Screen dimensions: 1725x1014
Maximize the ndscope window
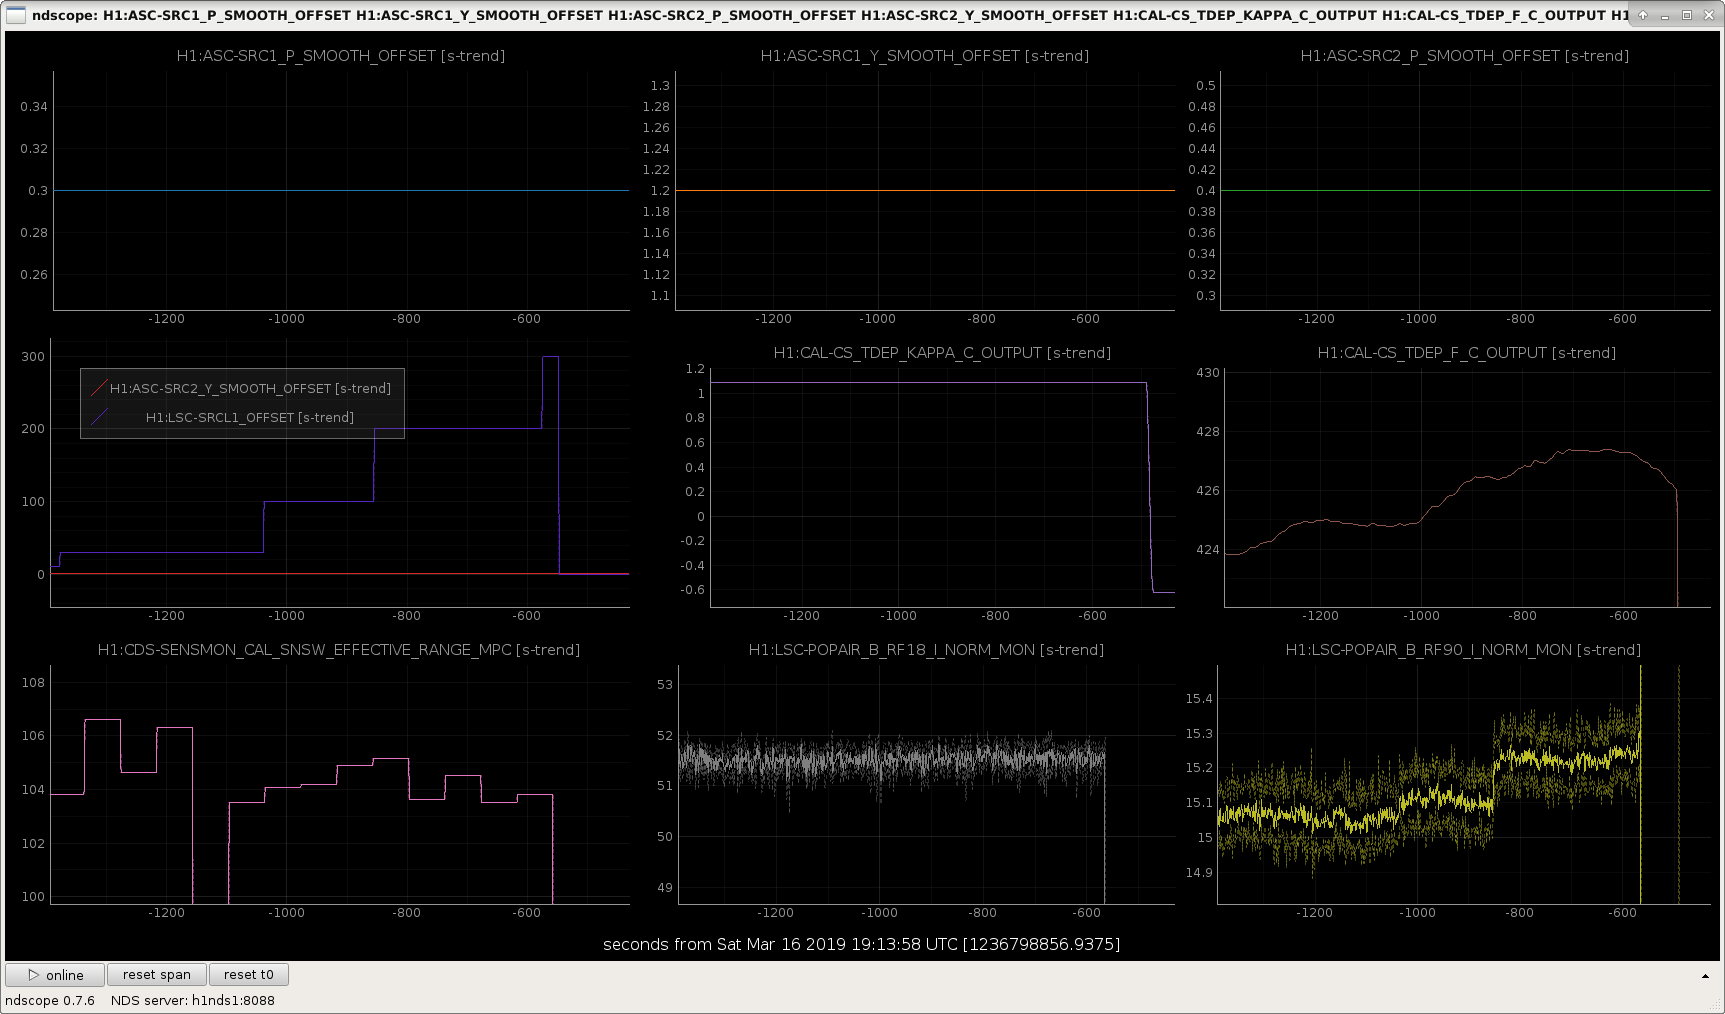click(1687, 15)
